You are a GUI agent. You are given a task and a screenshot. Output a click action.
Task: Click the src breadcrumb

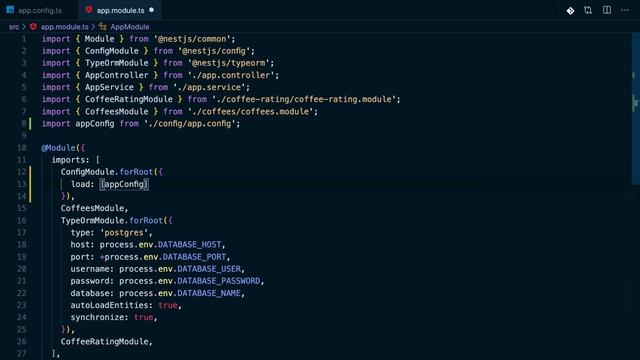pyautogui.click(x=14, y=27)
